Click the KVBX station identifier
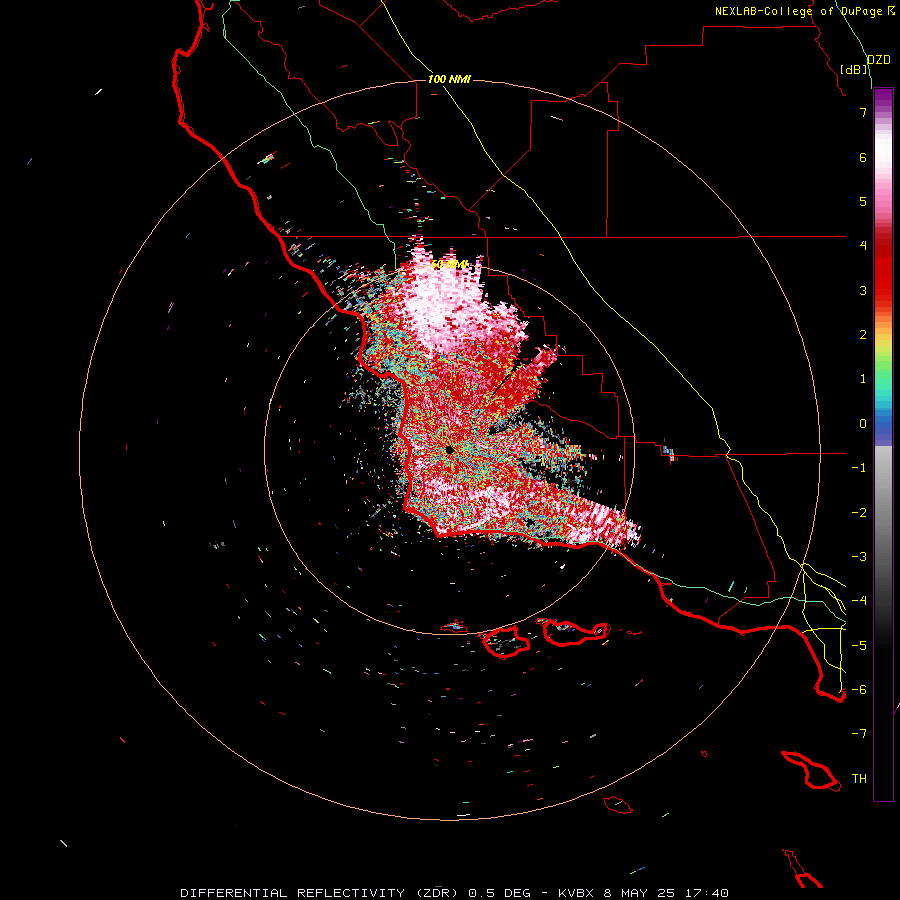Screen dimensions: 900x900 (x=578, y=893)
